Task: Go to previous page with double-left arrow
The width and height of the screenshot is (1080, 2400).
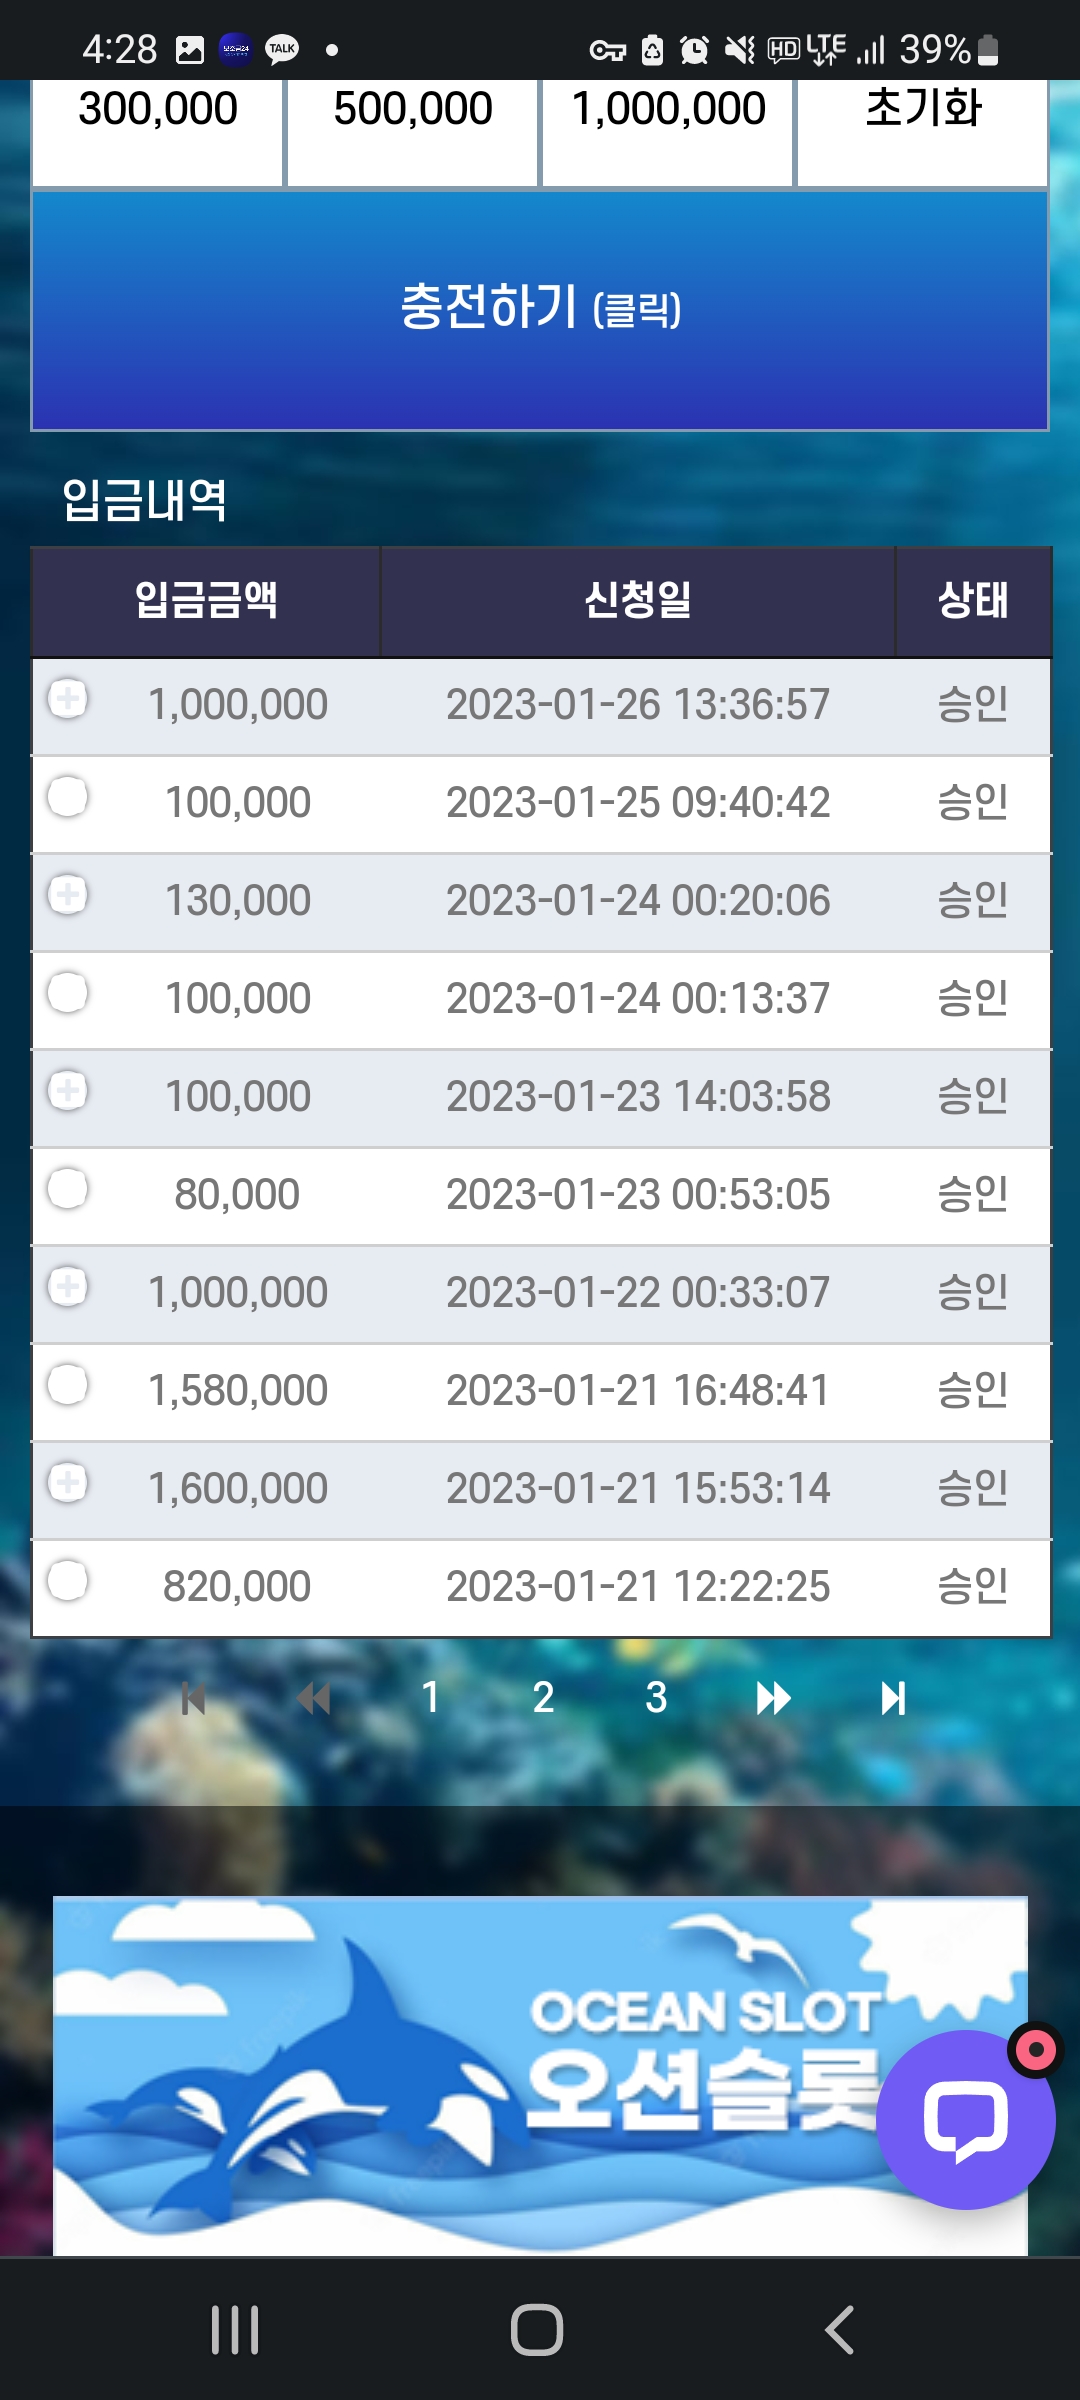Action: click(314, 1698)
